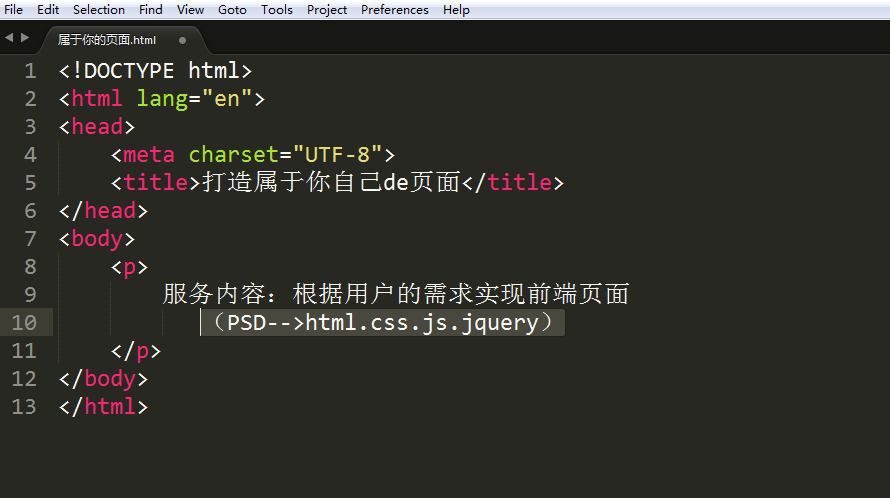
Task: Open the Project menu
Action: (x=327, y=10)
